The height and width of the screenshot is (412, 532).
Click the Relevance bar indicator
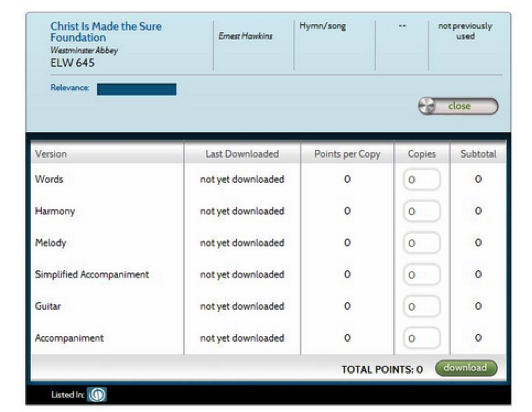(x=136, y=89)
